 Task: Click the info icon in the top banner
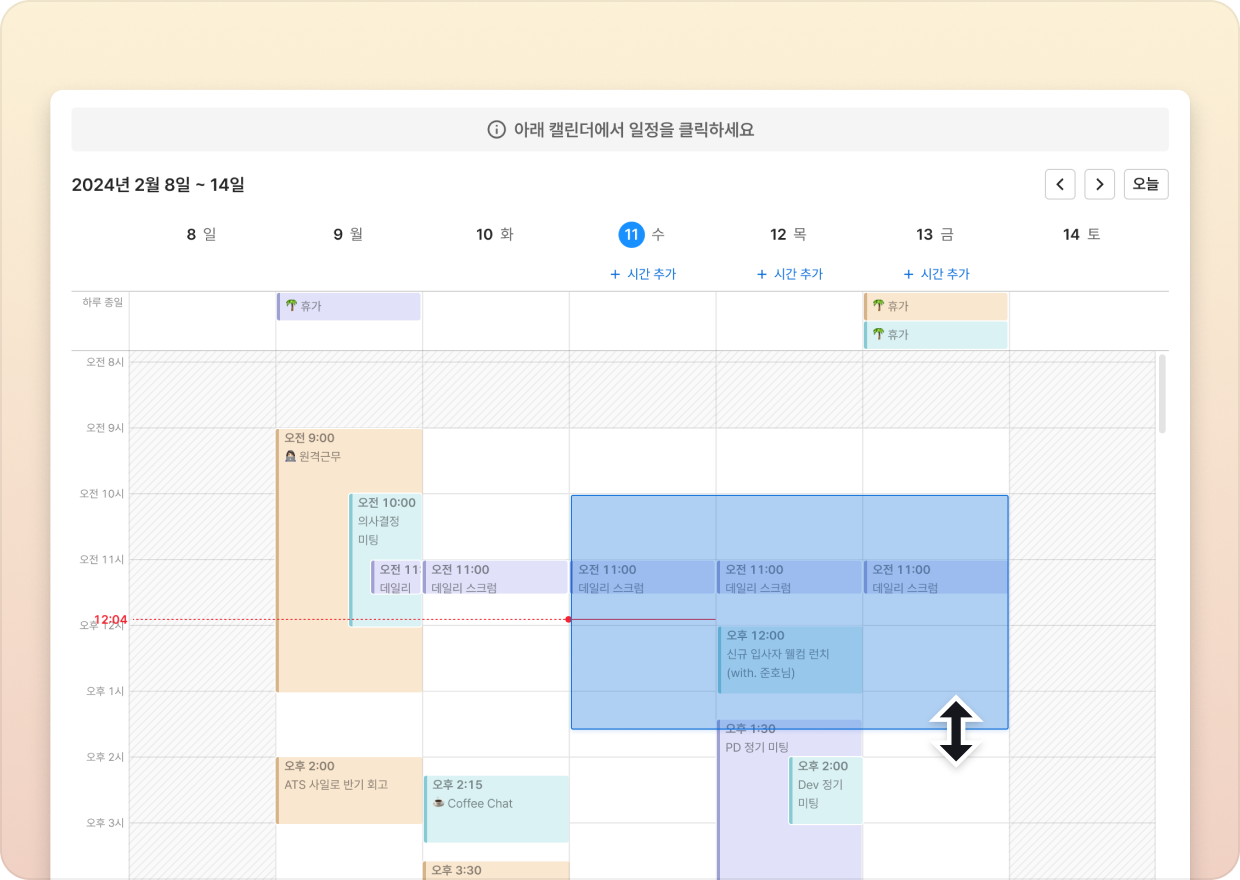[x=496, y=130]
